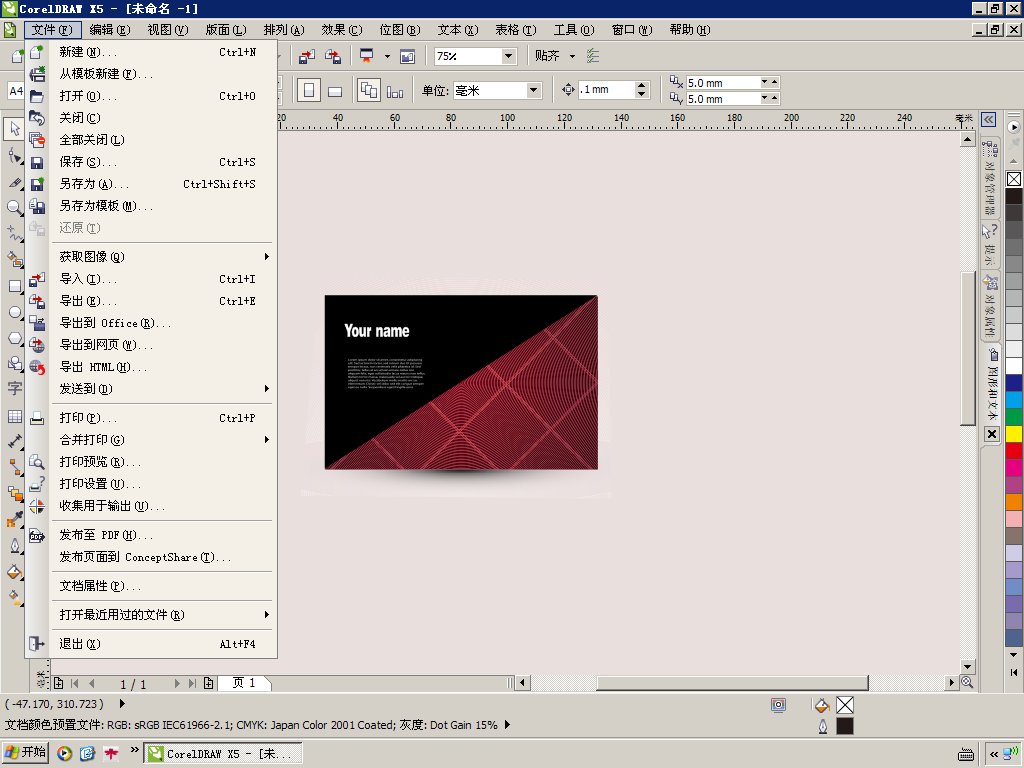Choose 打印预览 menu entry

click(151, 462)
